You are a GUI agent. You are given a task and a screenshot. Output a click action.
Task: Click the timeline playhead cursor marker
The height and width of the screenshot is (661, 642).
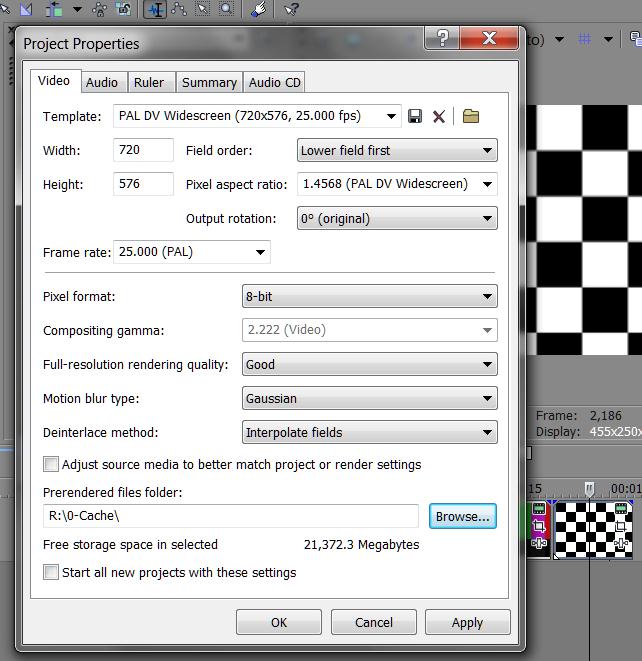(589, 489)
